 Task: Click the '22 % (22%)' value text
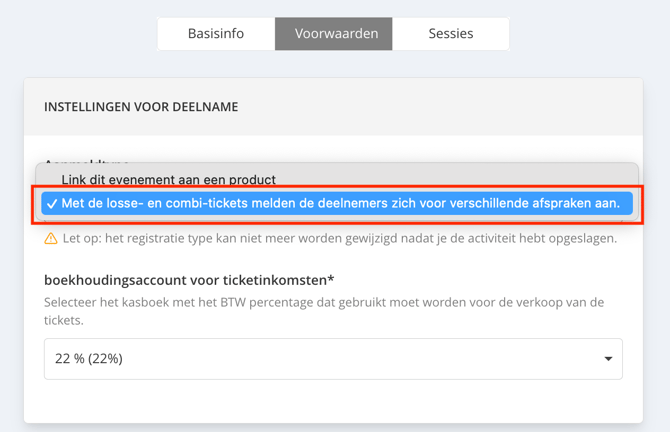click(x=89, y=359)
